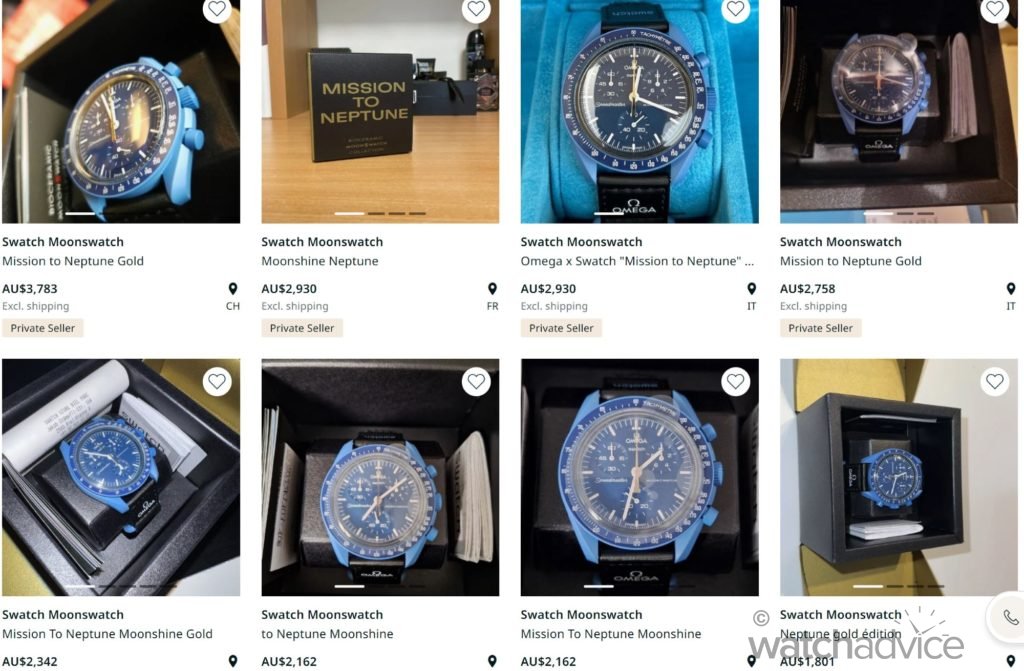This screenshot has width=1024, height=671.
Task: Select second image dot on Moonshine Neptune photo
Action: pos(376,214)
